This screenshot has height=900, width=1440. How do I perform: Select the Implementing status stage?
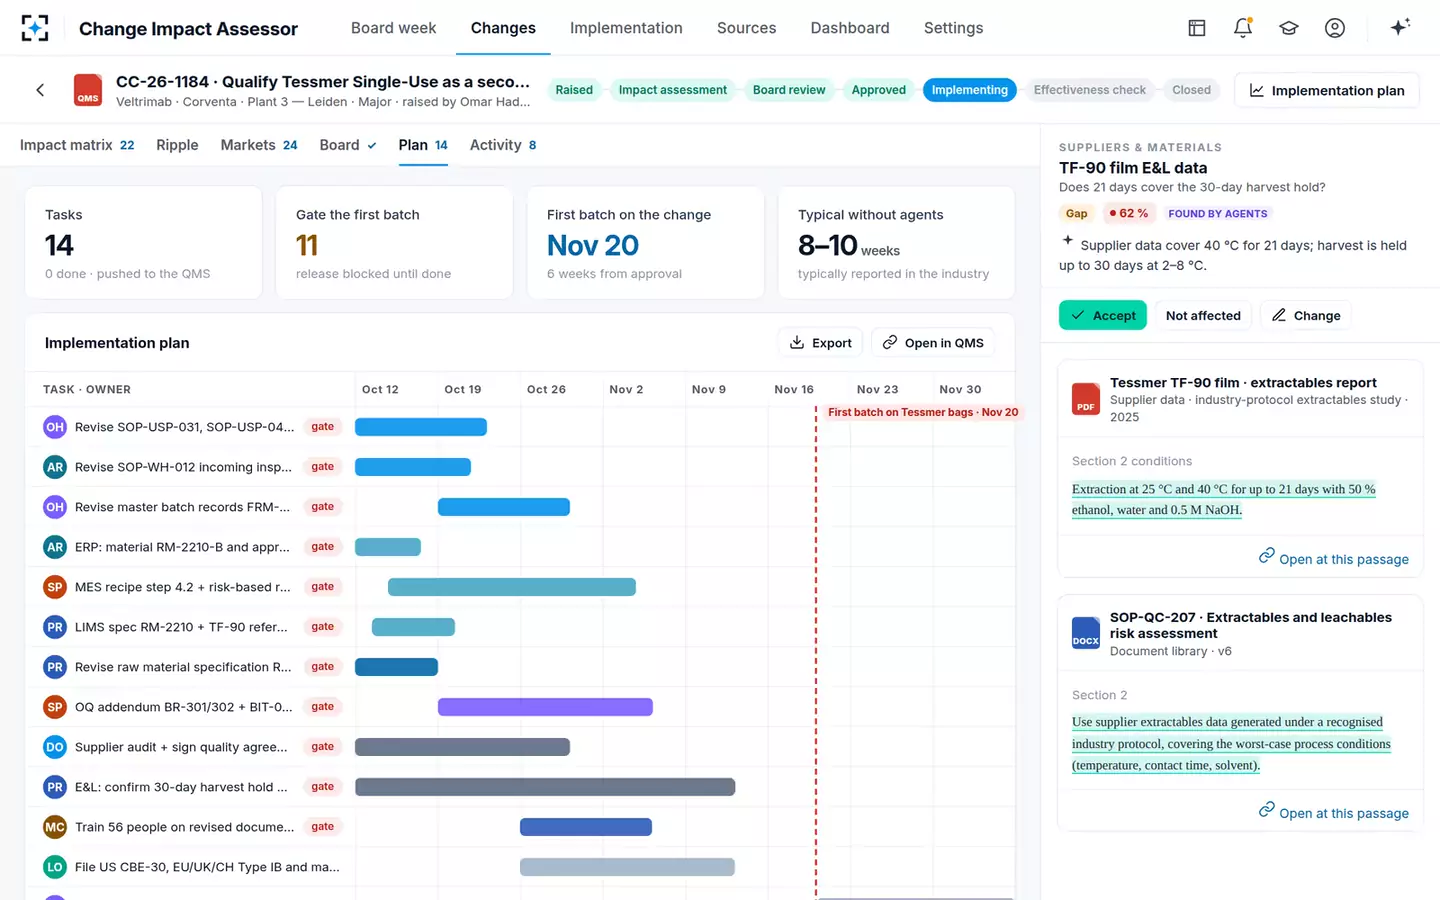[x=969, y=90]
